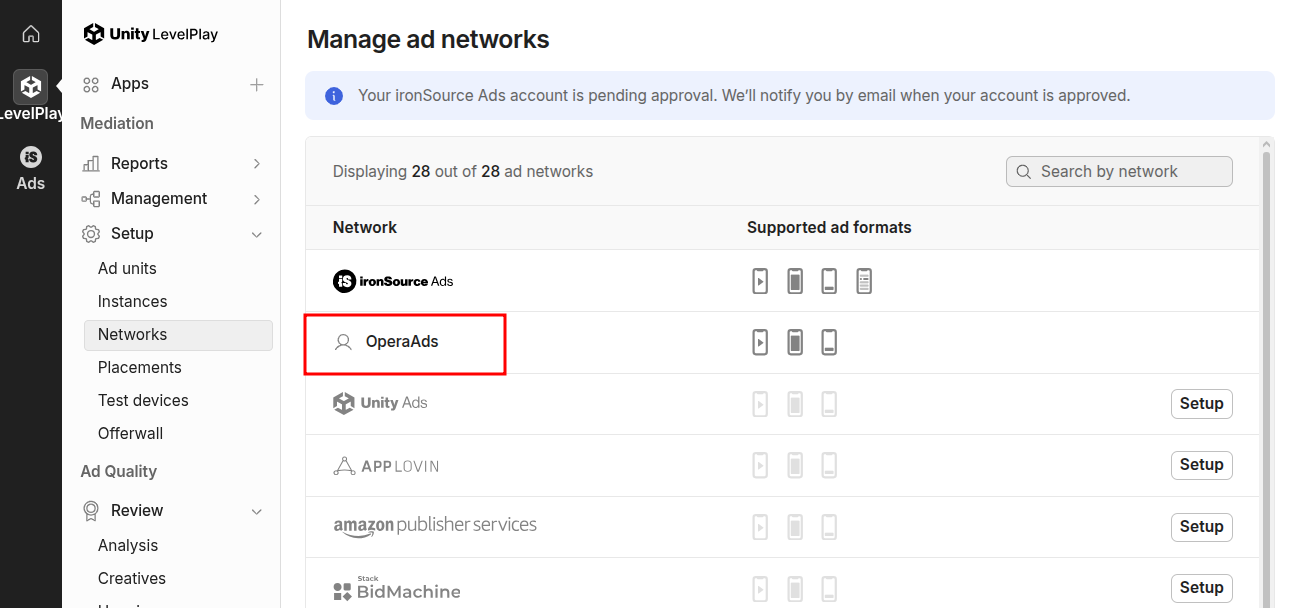Click the Network column header
1294x608 pixels.
click(365, 227)
